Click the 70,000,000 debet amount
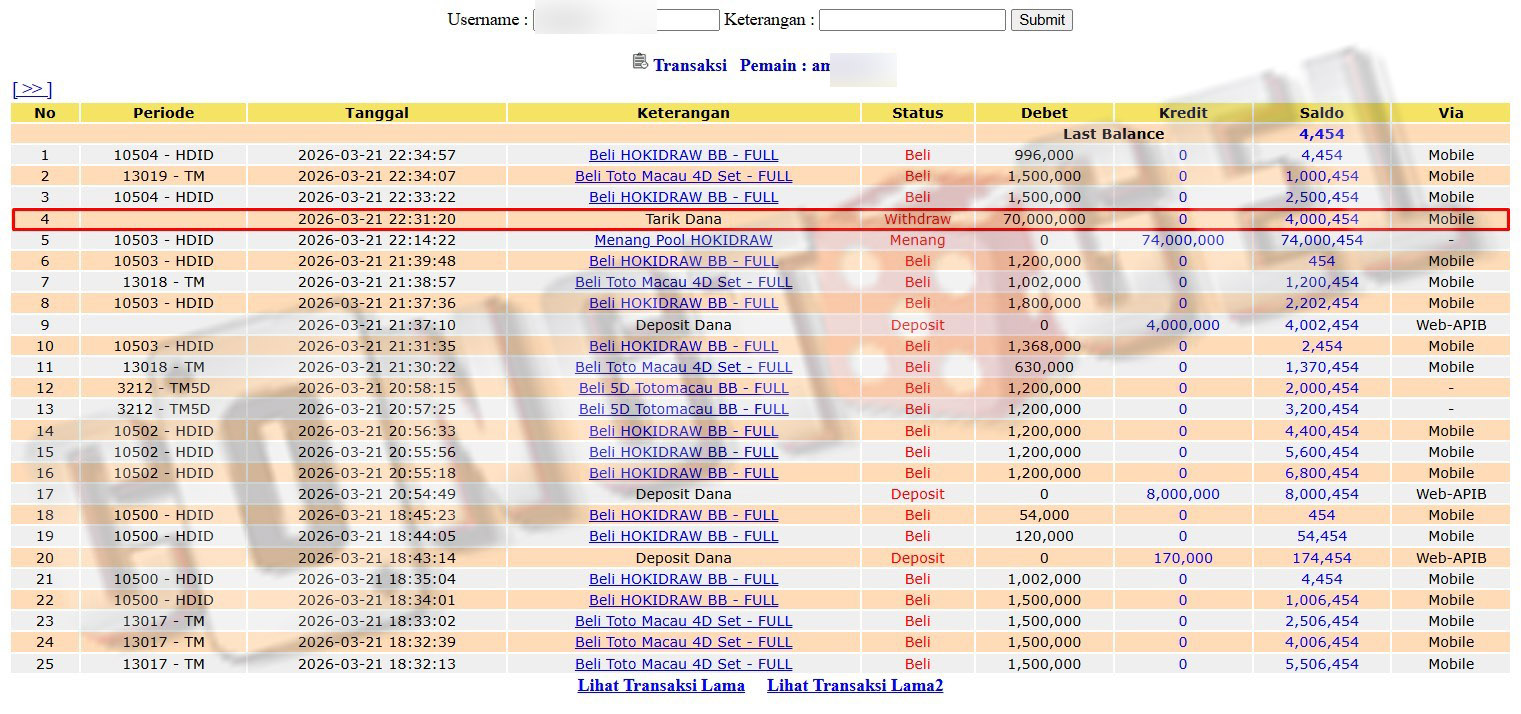Image resolution: width=1521 pixels, height=714 pixels. pyautogui.click(x=1044, y=219)
